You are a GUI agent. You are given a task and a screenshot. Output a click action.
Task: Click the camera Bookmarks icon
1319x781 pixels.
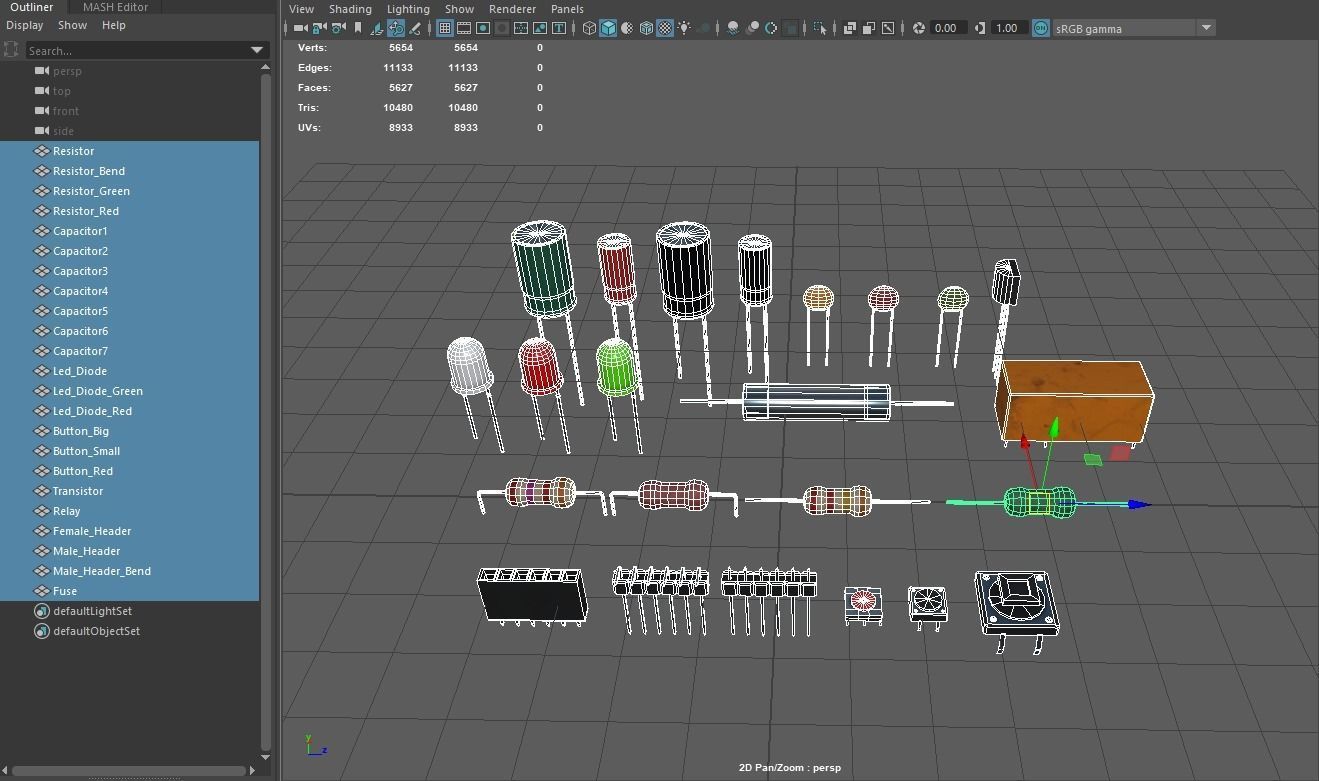click(x=357, y=28)
